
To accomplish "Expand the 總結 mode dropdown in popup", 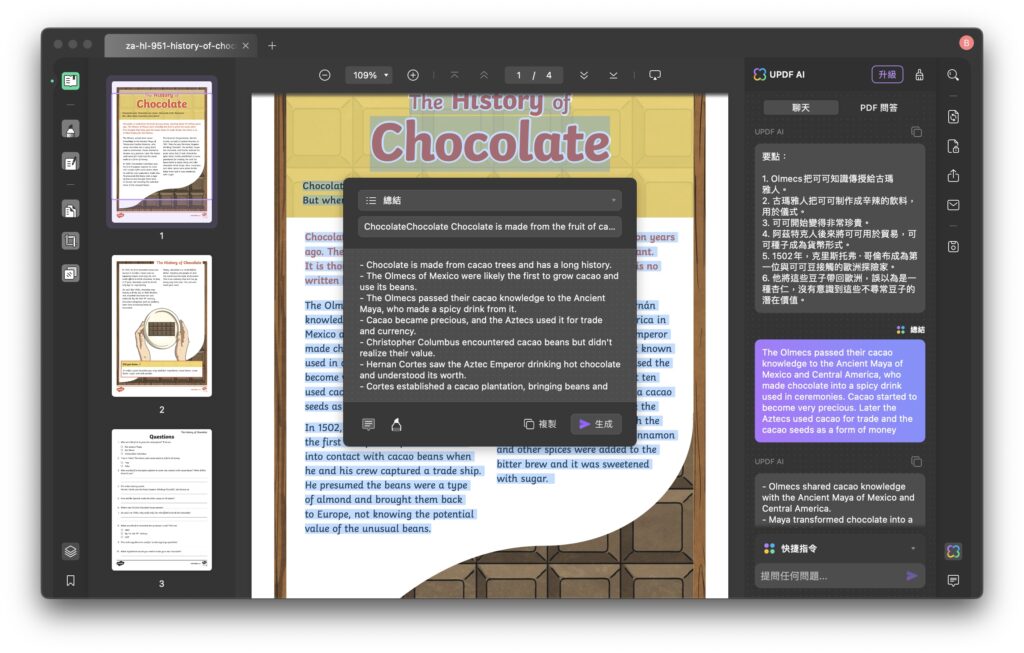I will tap(490, 200).
